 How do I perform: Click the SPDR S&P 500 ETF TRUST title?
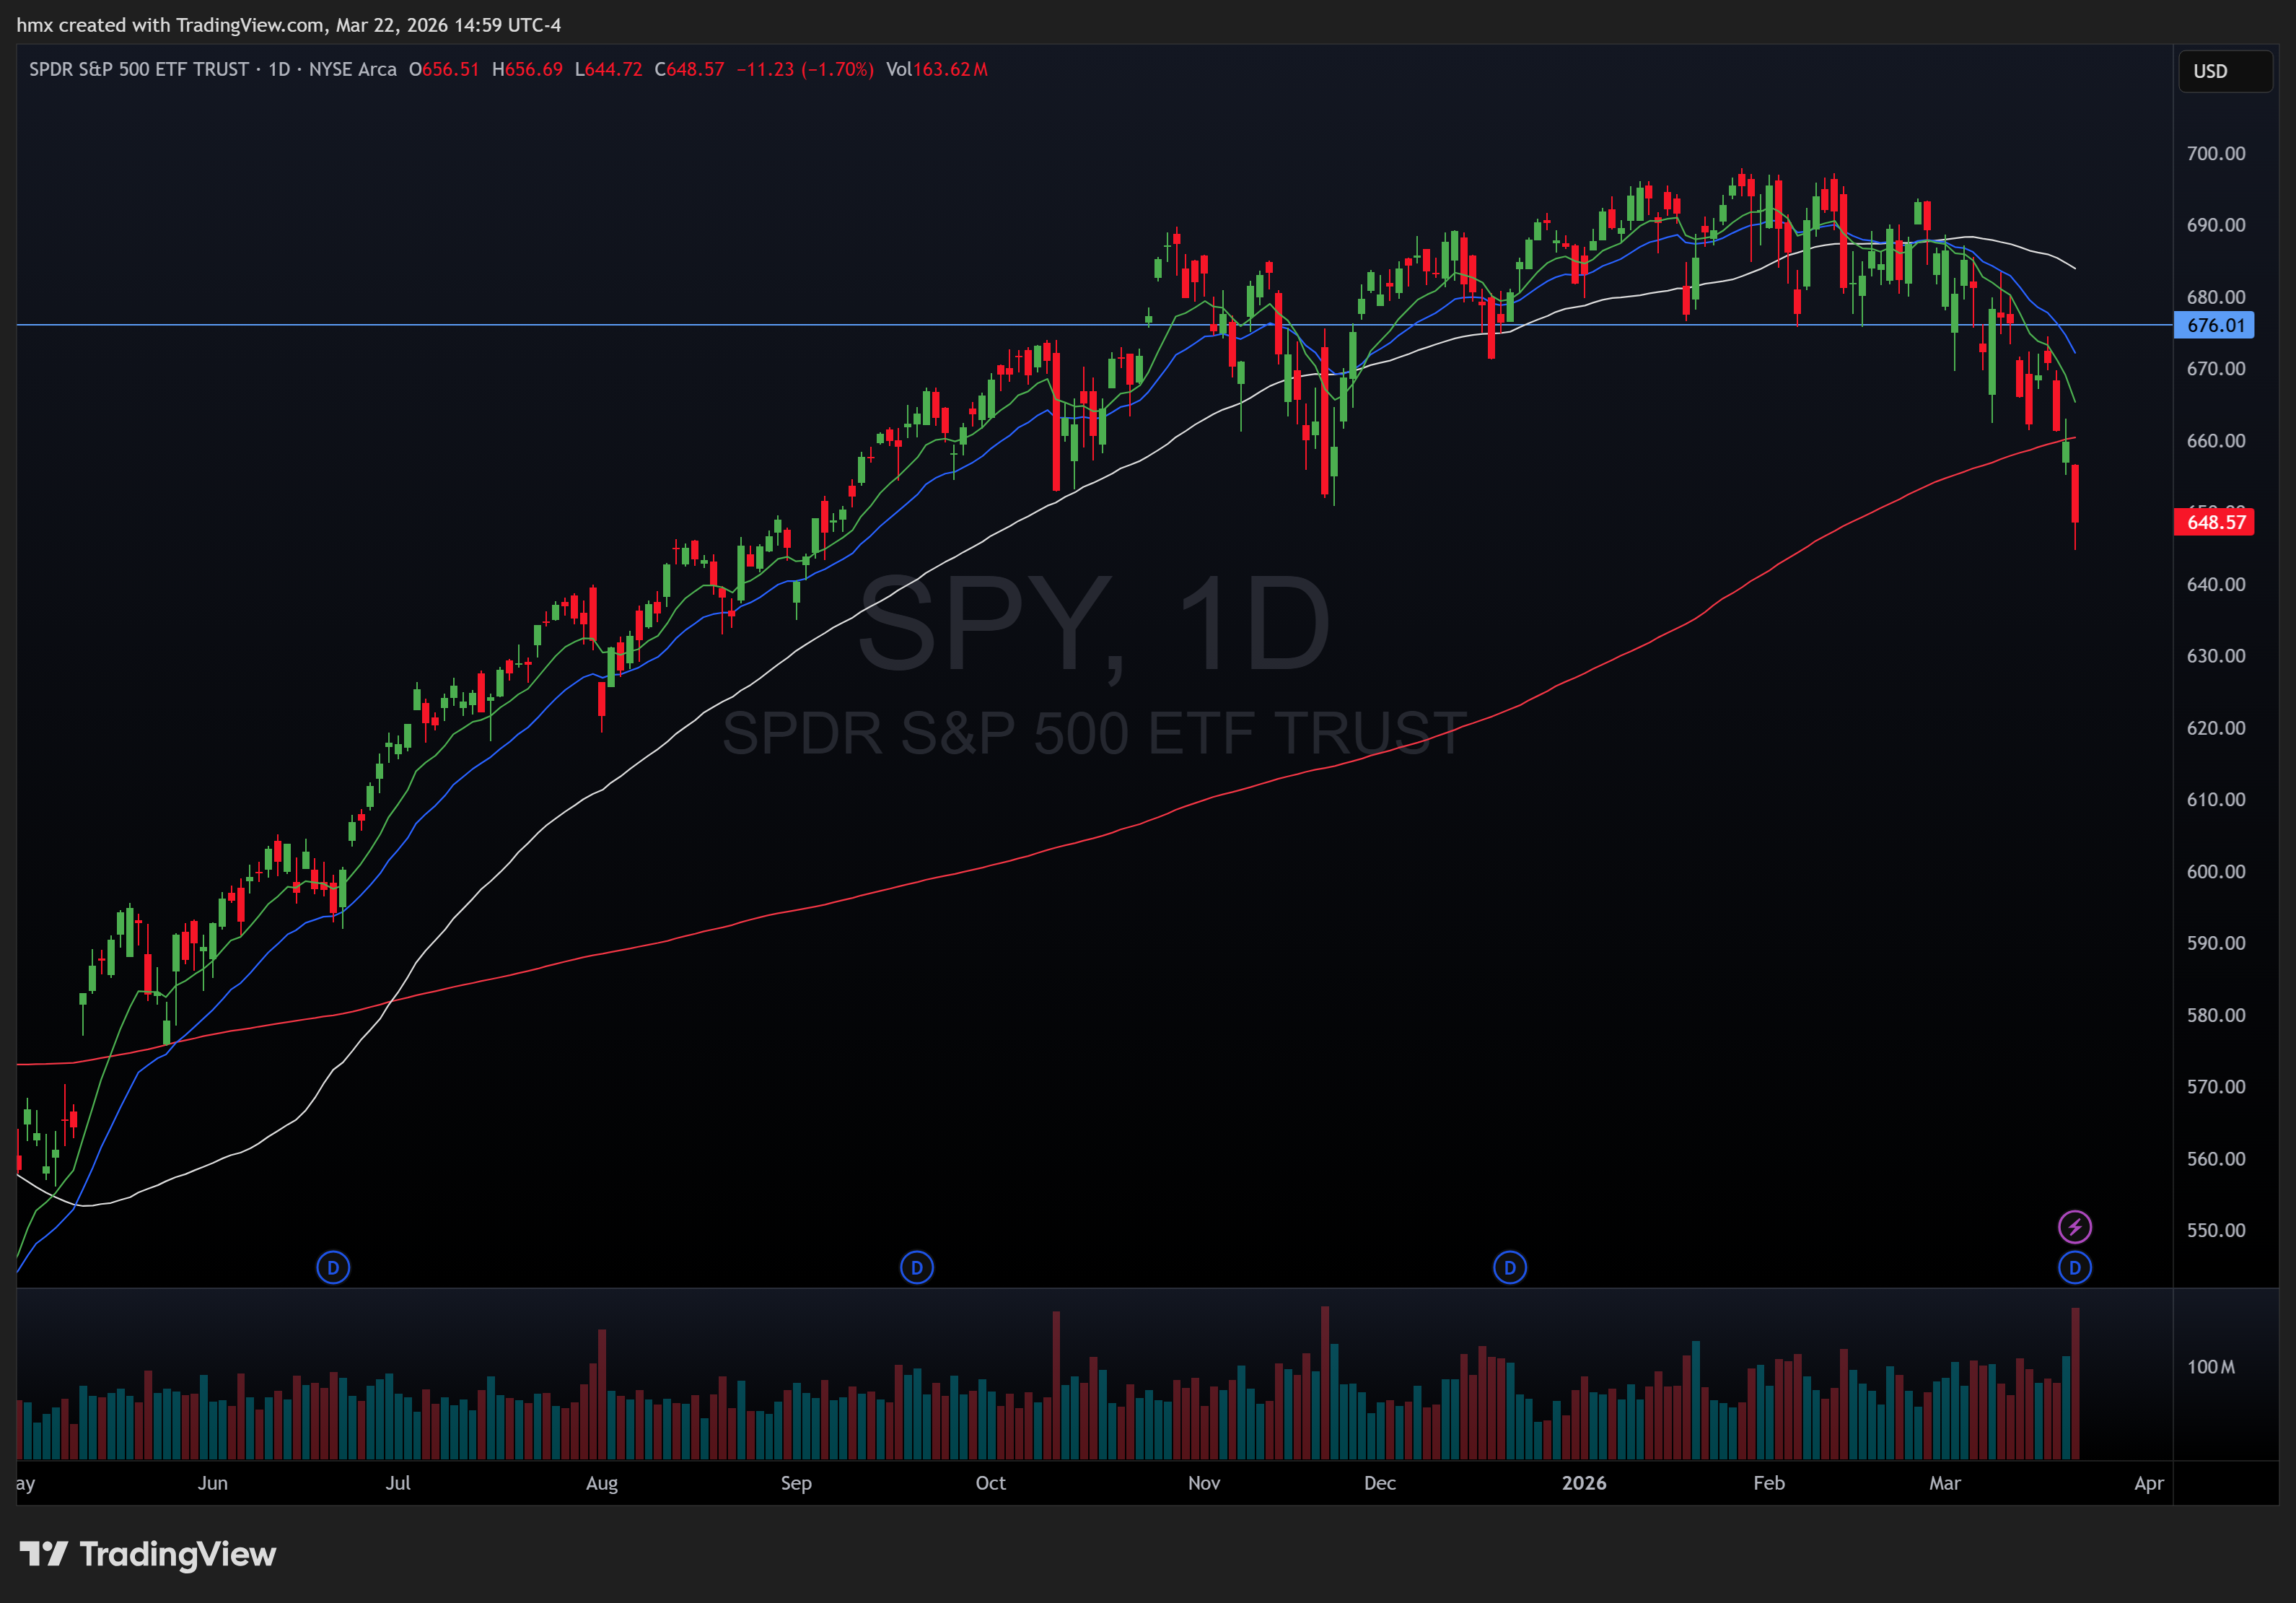pyautogui.click(x=138, y=69)
